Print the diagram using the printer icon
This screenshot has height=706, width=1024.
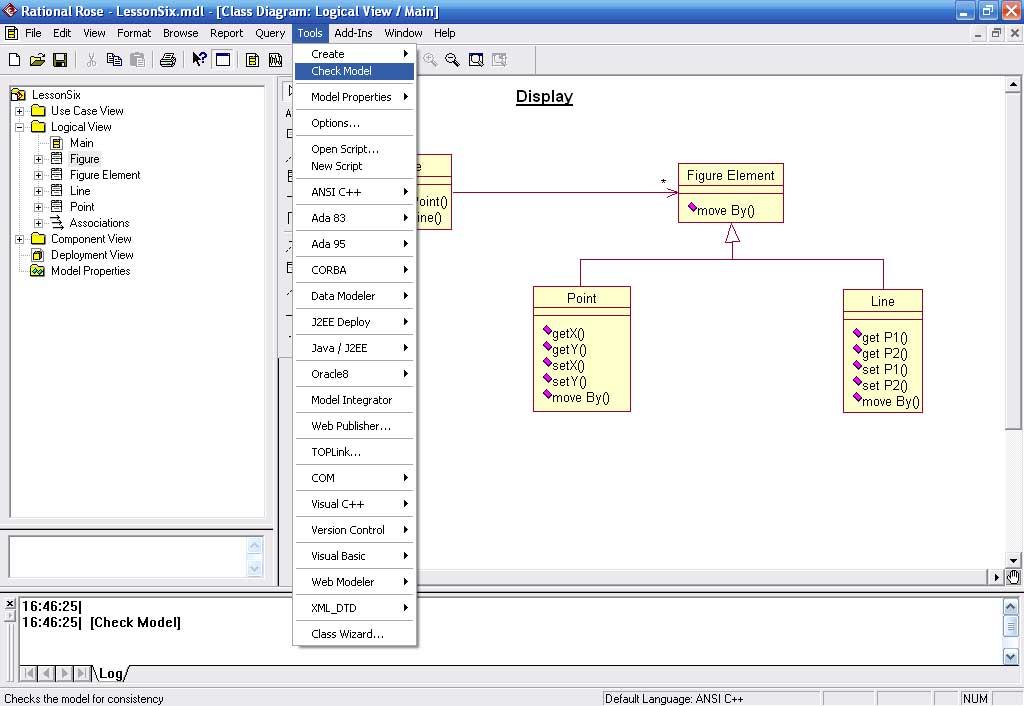[x=168, y=60]
